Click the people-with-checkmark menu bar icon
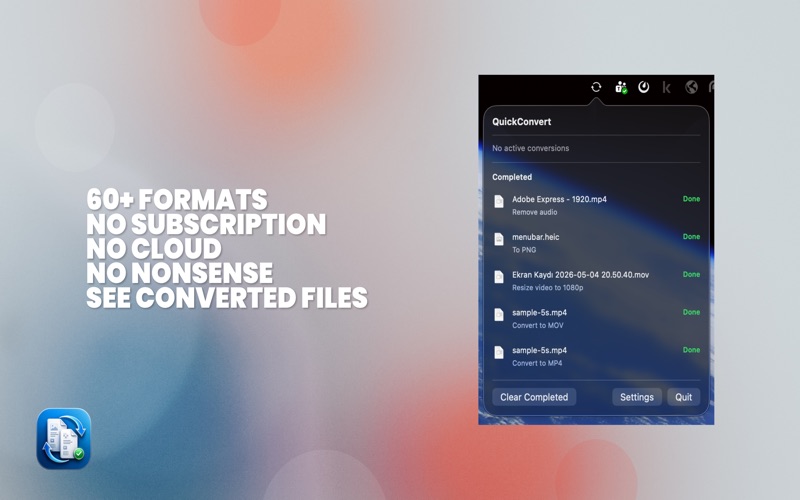The width and height of the screenshot is (800, 500). pos(621,87)
